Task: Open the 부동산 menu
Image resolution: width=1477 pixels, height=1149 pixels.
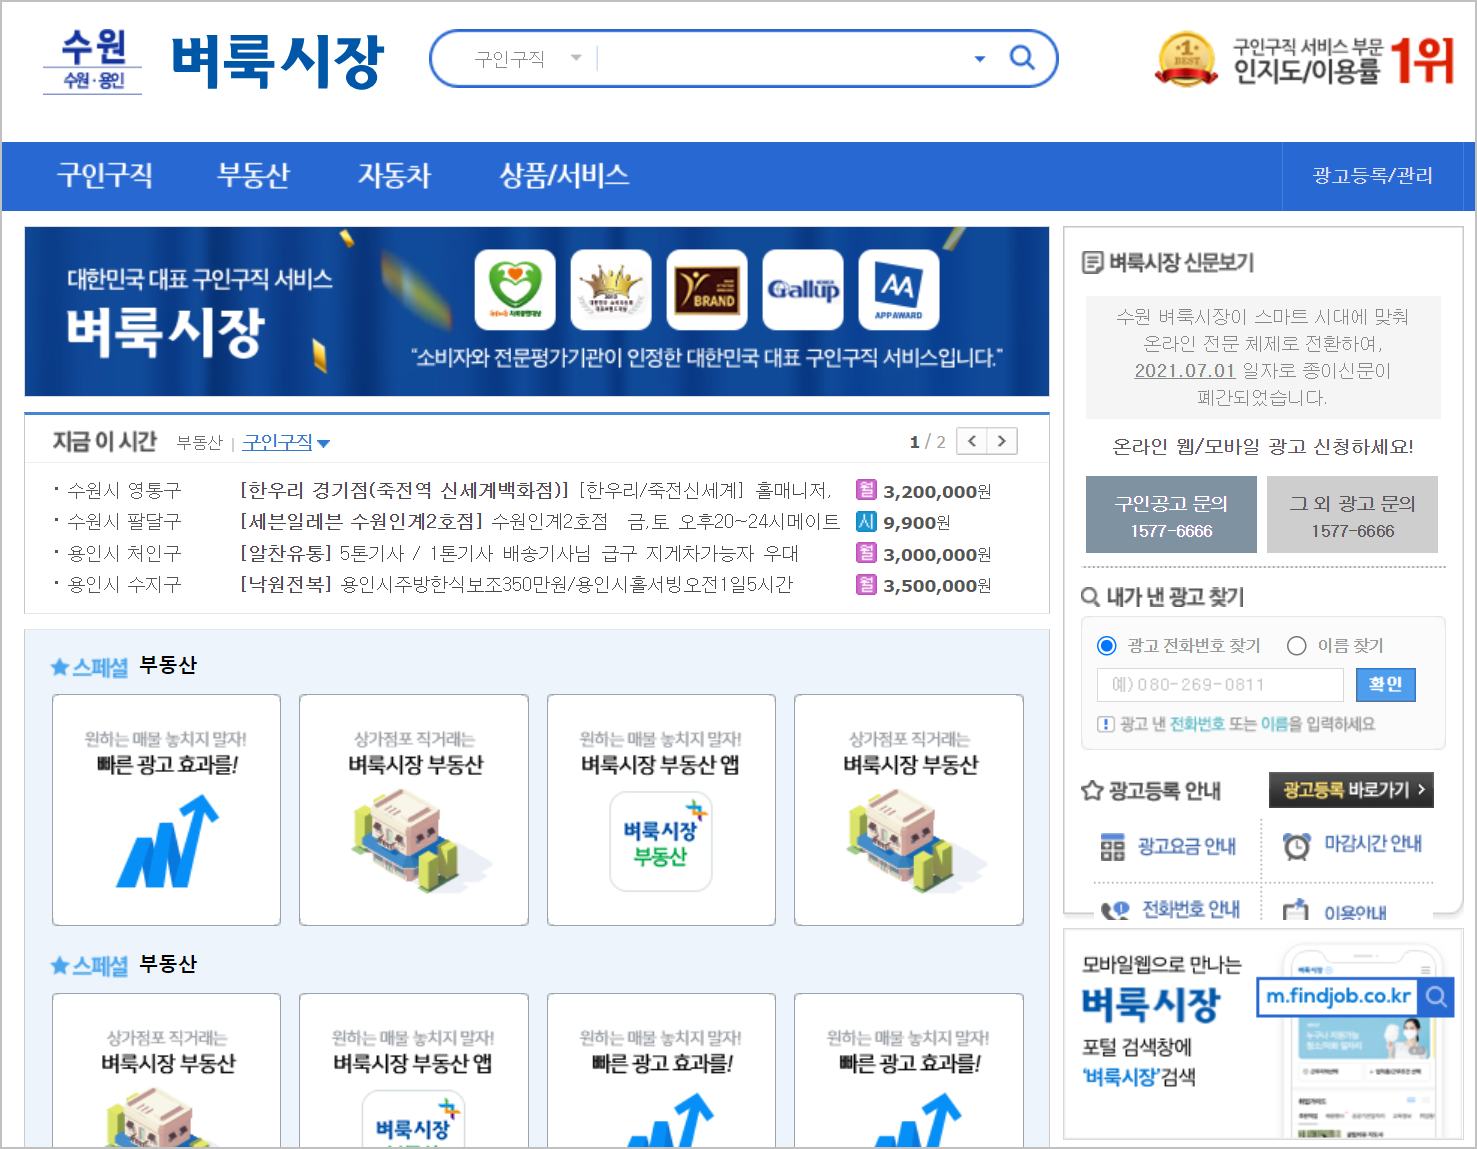Action: [253, 176]
